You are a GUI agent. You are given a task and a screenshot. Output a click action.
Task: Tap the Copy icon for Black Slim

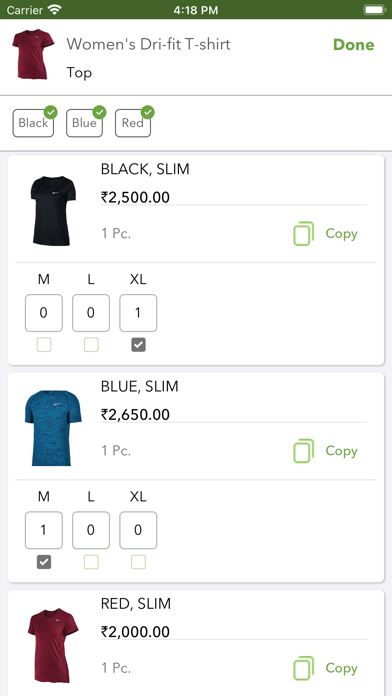[304, 233]
